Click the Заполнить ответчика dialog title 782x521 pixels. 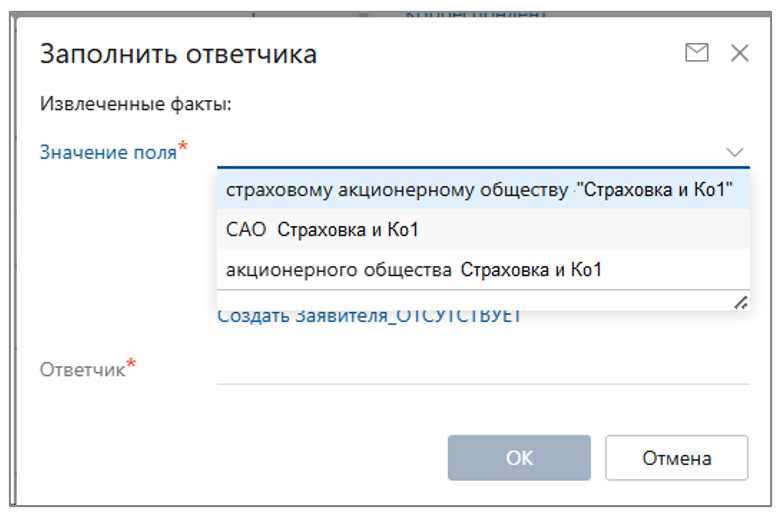[x=178, y=54]
